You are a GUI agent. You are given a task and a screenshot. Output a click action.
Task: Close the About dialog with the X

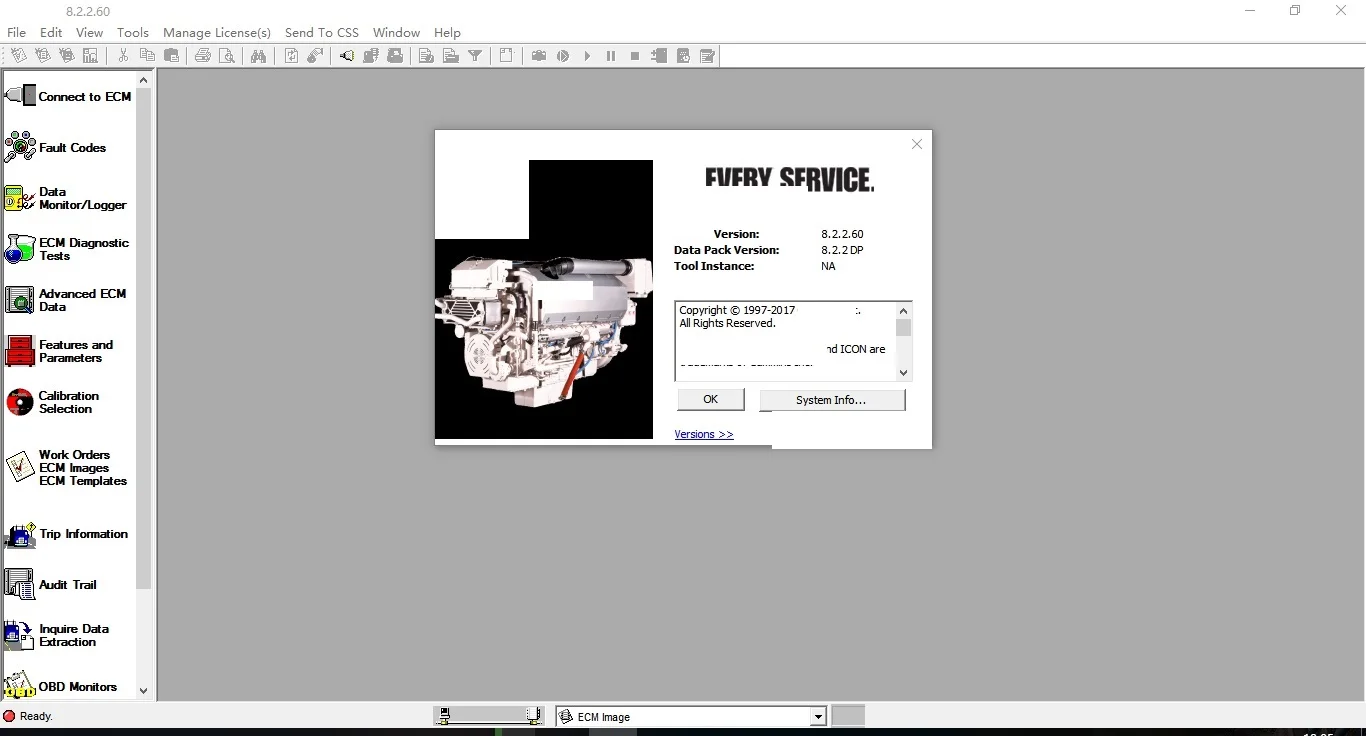point(917,144)
